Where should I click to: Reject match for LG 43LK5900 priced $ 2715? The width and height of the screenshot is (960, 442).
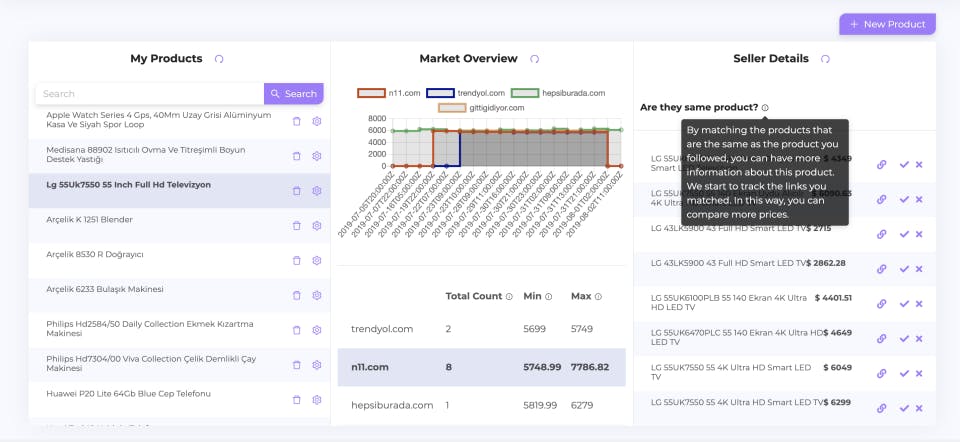point(919,234)
